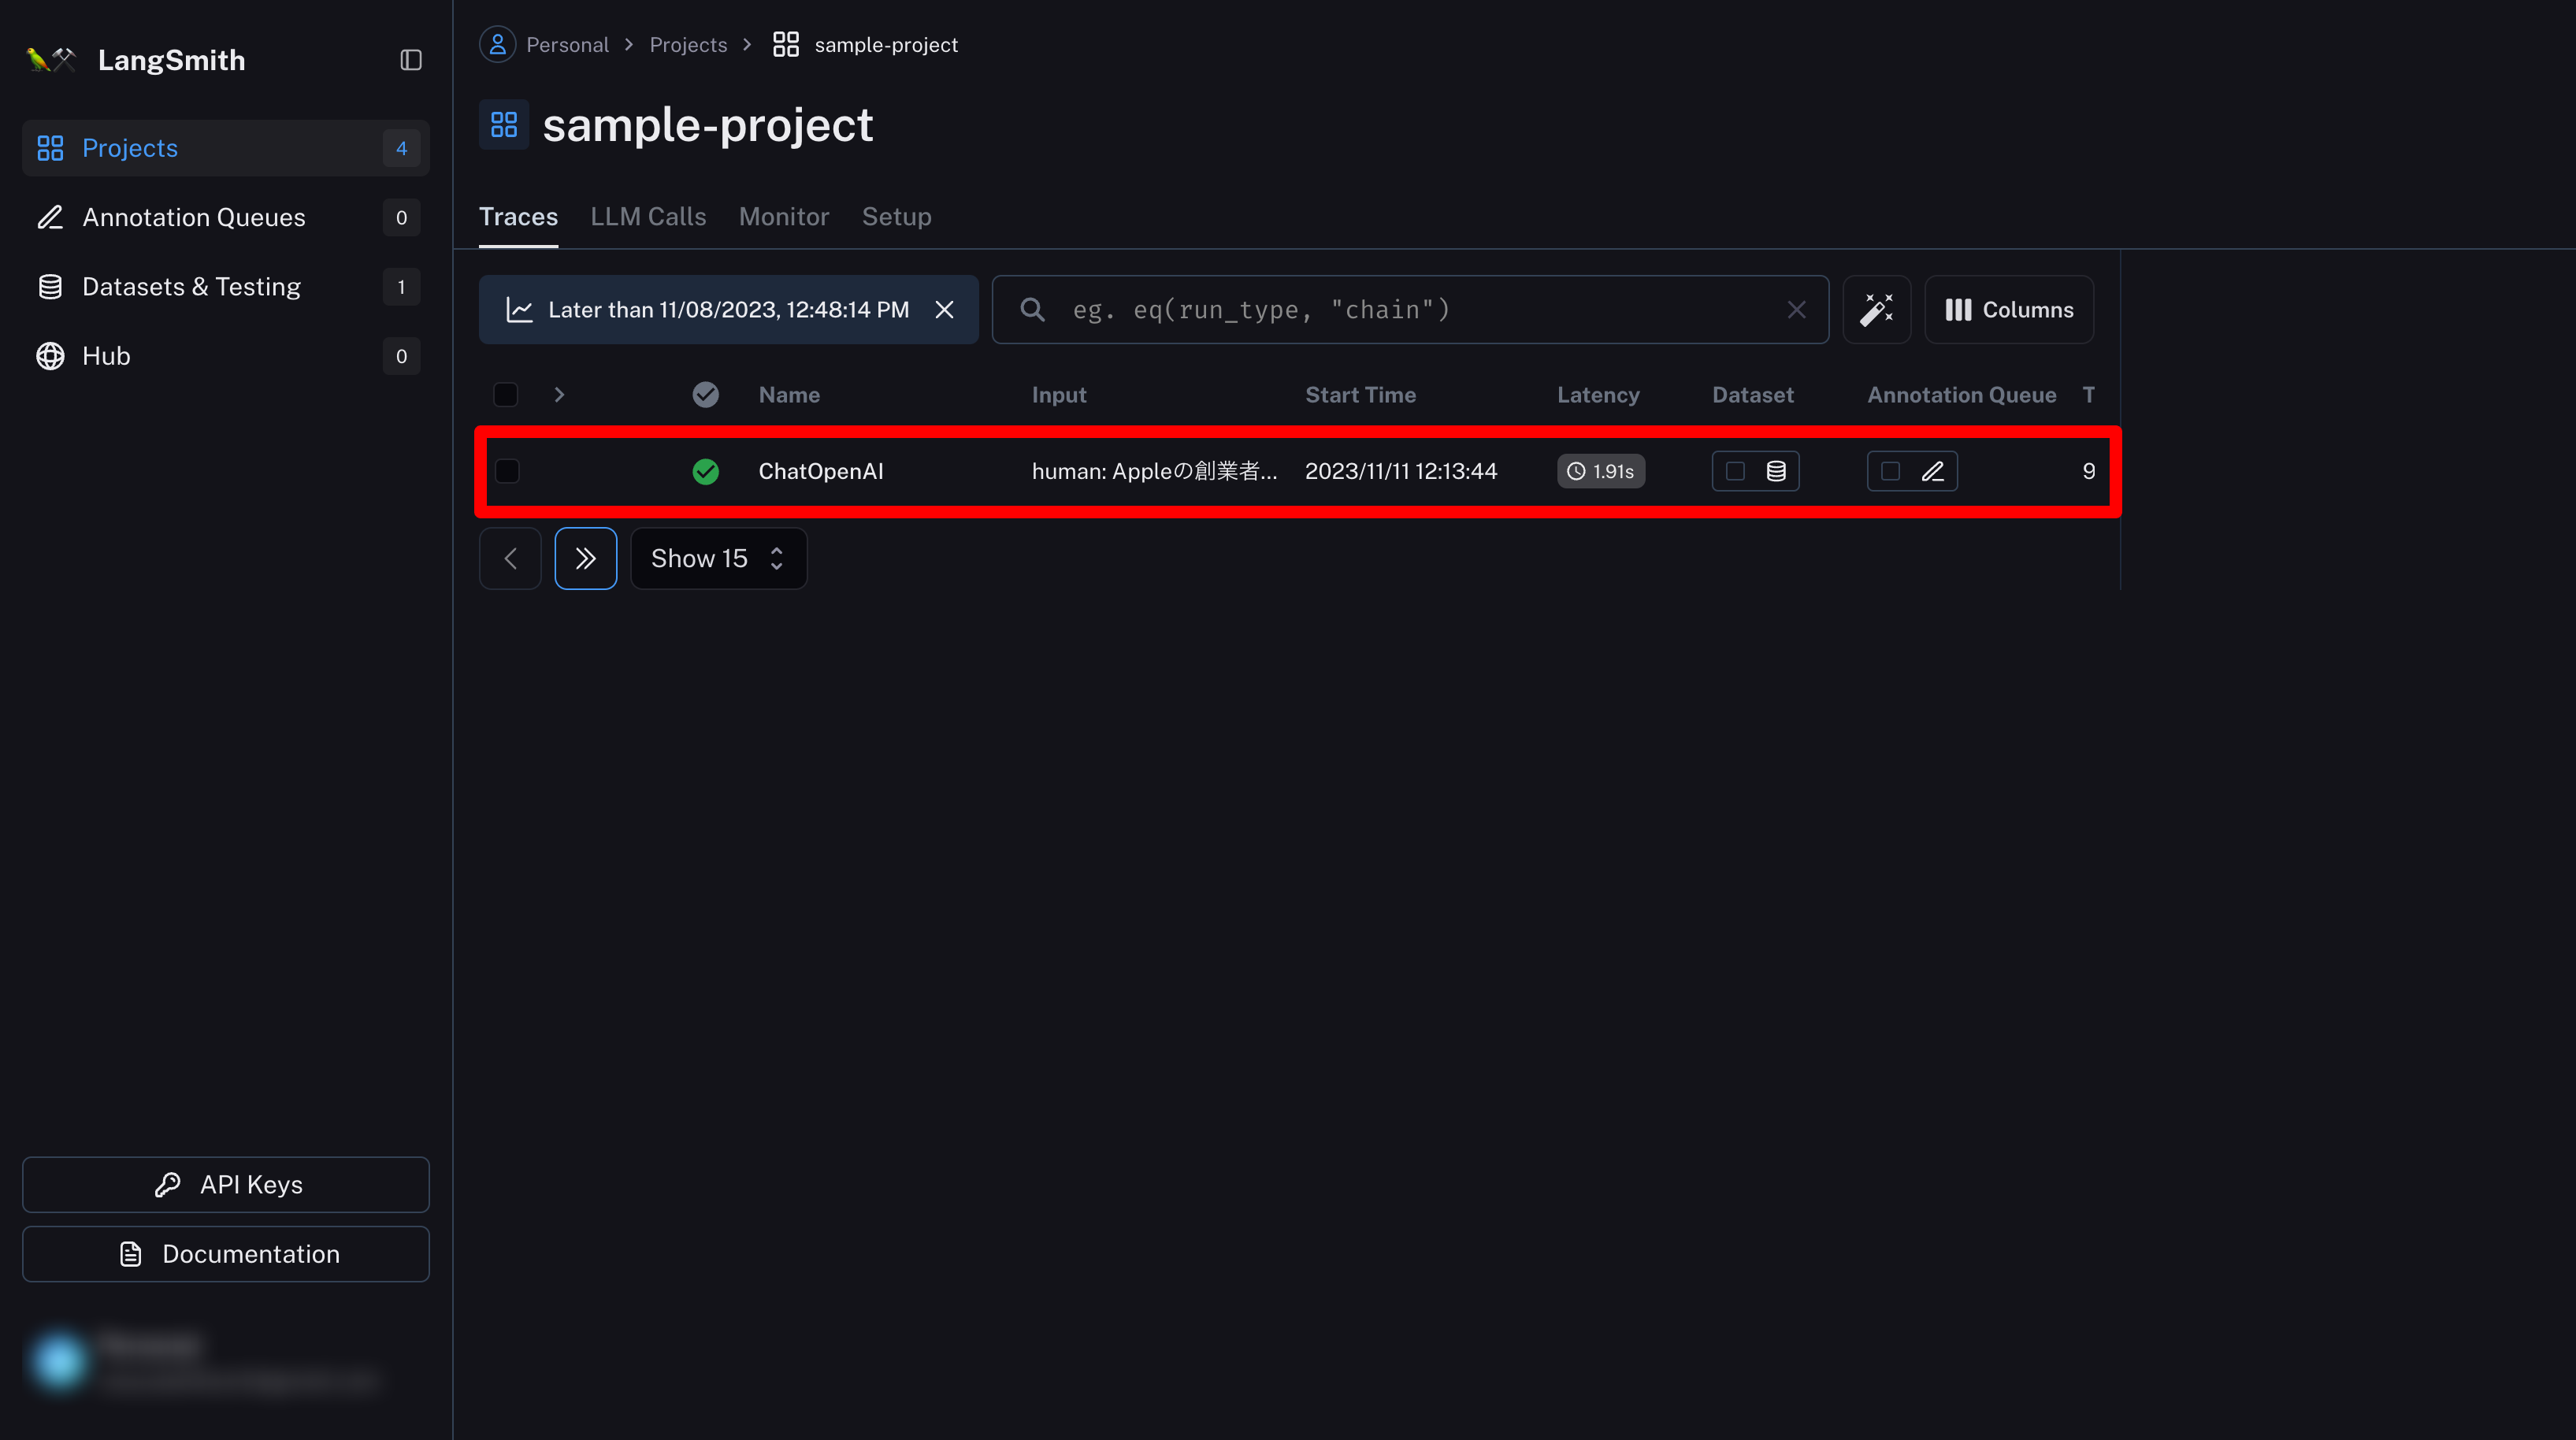Click the sample-project breadcrumb
This screenshot has width=2576, height=1440.
click(885, 45)
